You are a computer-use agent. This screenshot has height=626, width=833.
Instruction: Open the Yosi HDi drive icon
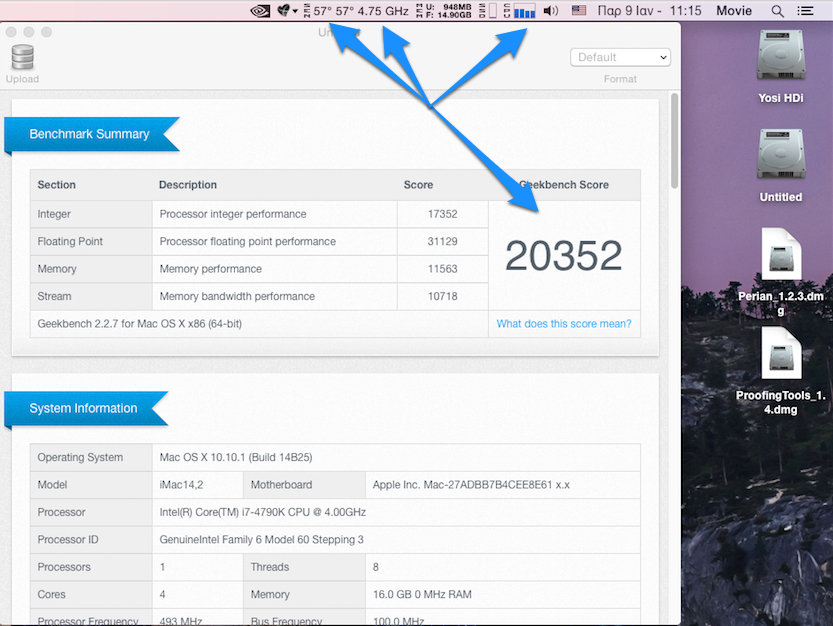(780, 56)
